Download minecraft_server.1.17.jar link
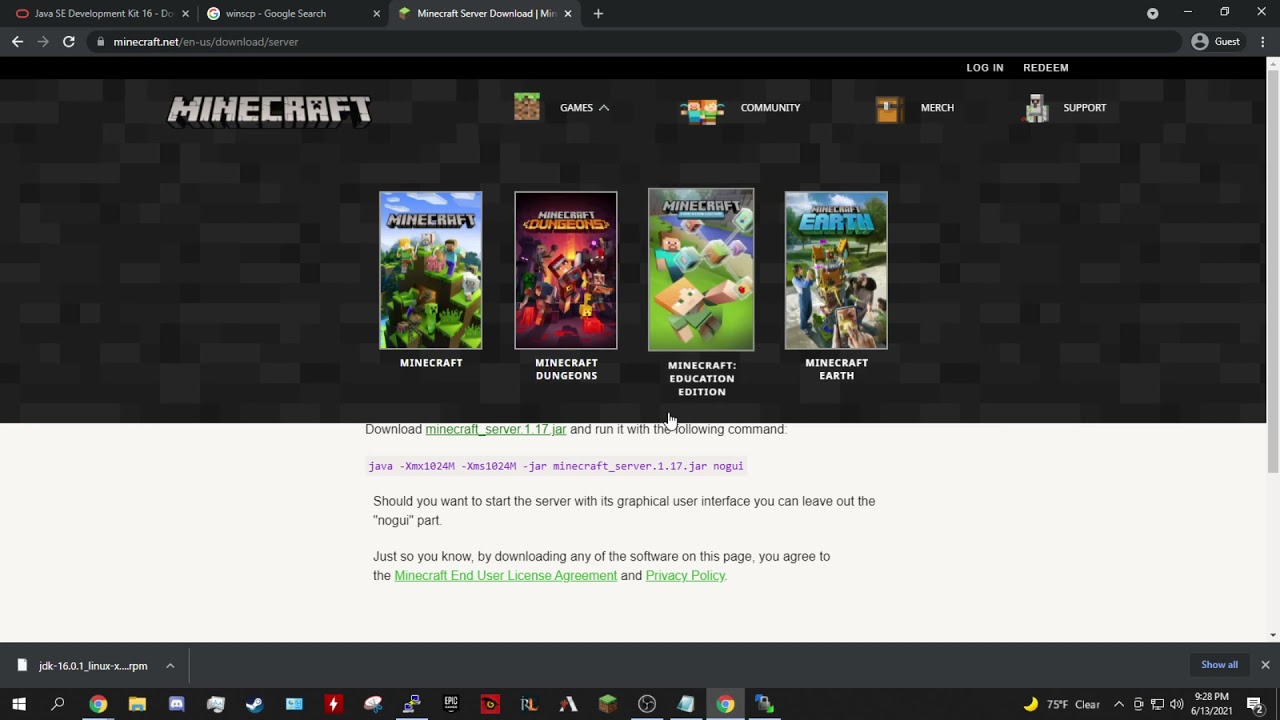Image resolution: width=1280 pixels, height=720 pixels. 496,429
